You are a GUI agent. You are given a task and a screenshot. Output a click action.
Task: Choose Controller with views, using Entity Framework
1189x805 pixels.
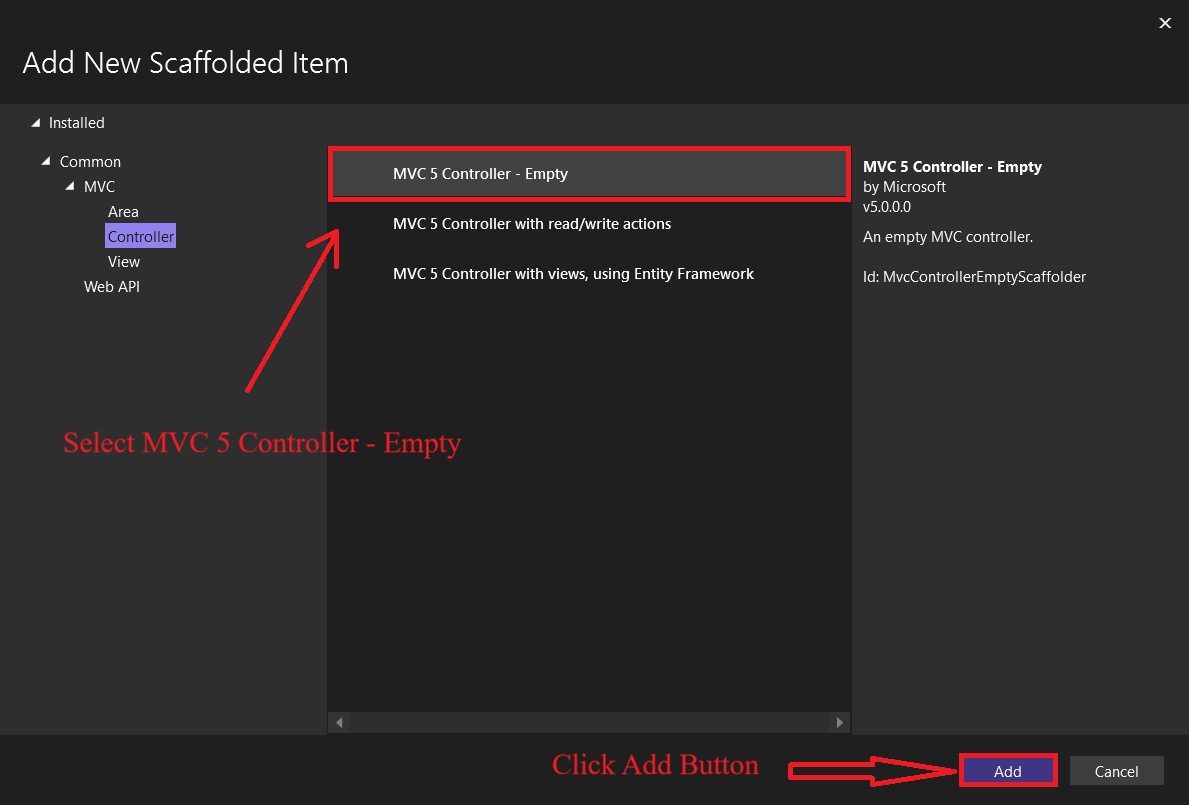click(x=573, y=274)
